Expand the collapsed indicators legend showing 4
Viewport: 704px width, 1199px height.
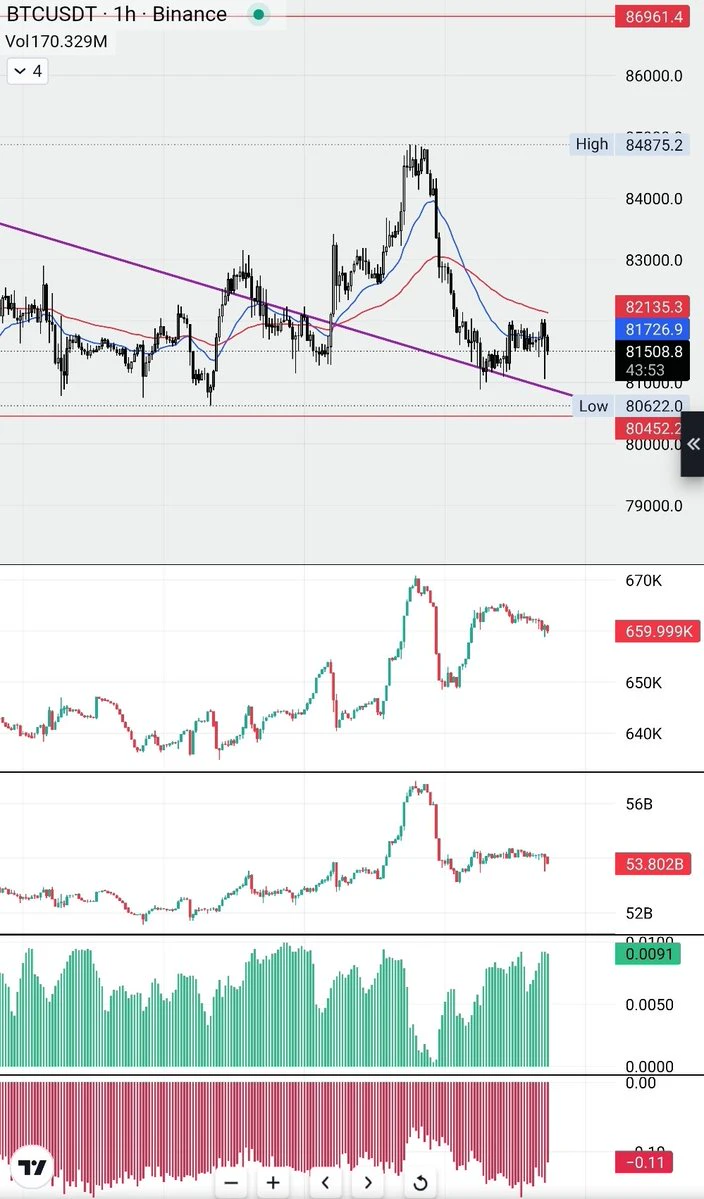[28, 72]
